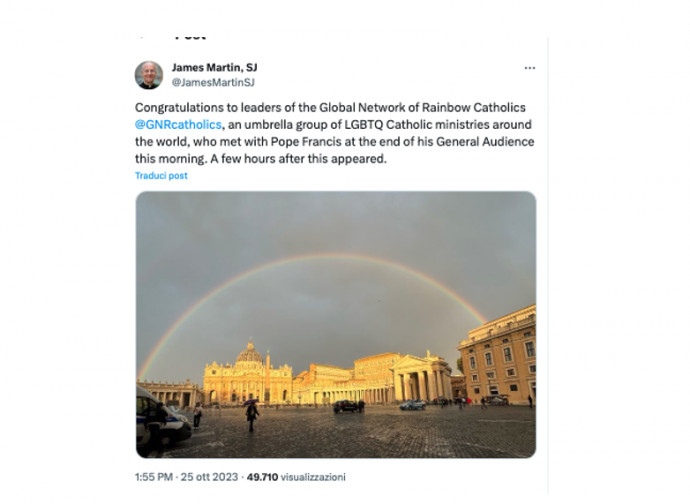The width and height of the screenshot is (690, 504).
Task: Click James Martin's round profile avatar
Action: [x=149, y=75]
